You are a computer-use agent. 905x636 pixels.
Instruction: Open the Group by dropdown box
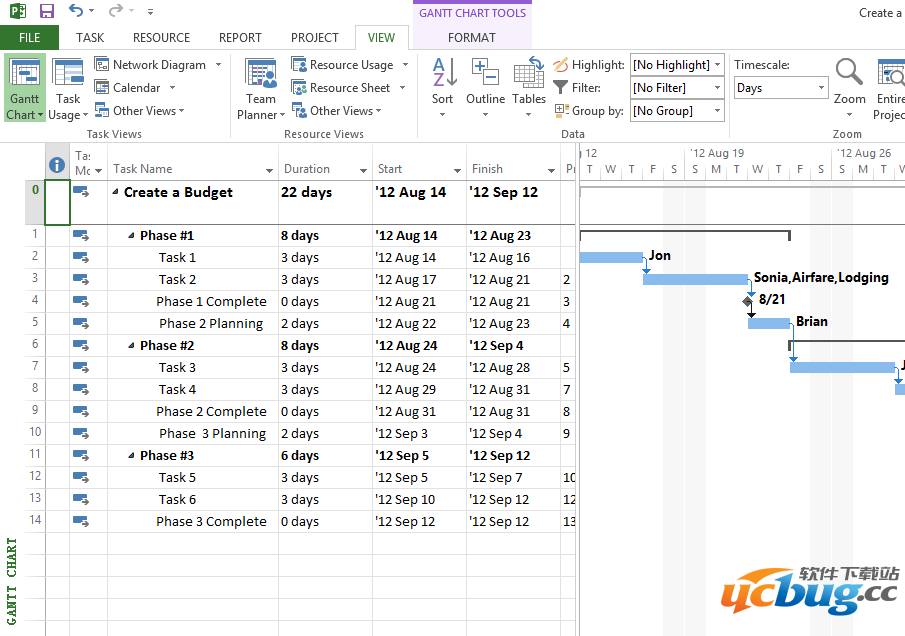pos(676,111)
